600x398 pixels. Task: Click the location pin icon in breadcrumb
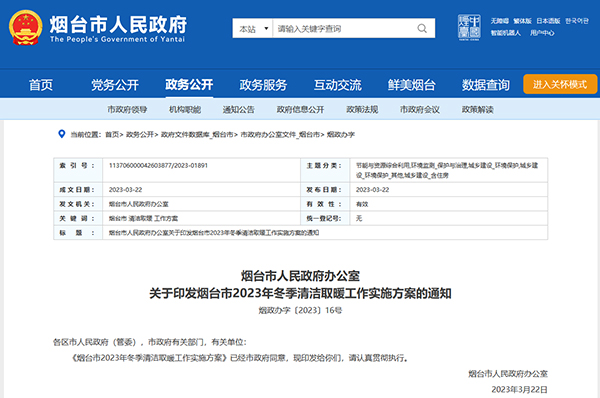[x=62, y=134]
